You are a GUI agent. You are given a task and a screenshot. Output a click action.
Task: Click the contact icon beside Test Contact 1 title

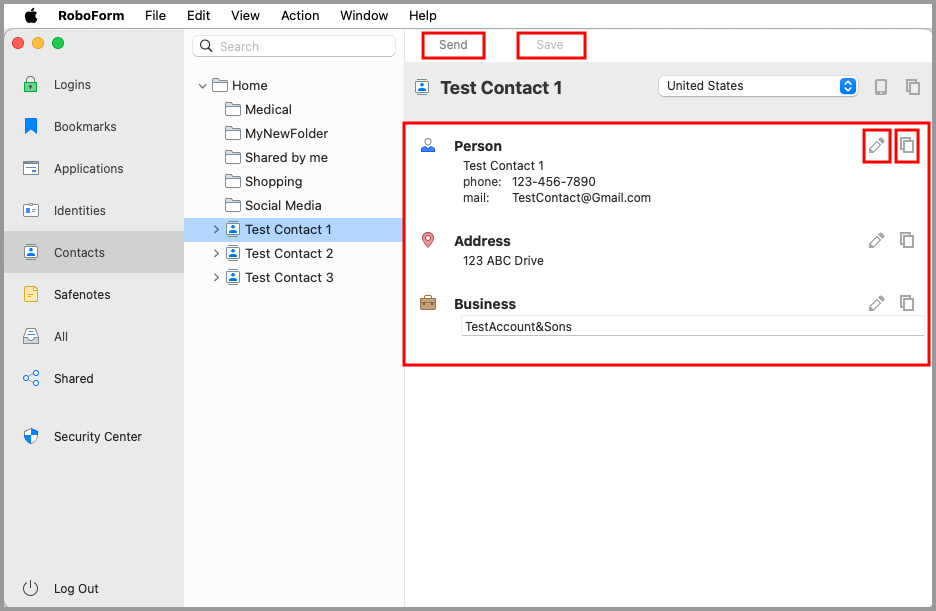coord(422,88)
